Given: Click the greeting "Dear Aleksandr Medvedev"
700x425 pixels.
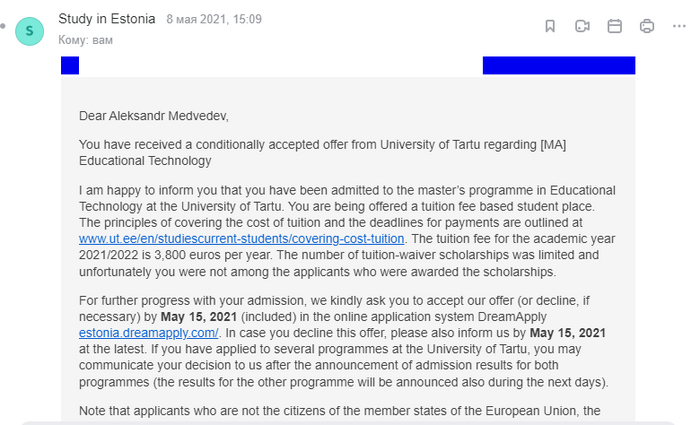Looking at the screenshot, I should 155,115.
